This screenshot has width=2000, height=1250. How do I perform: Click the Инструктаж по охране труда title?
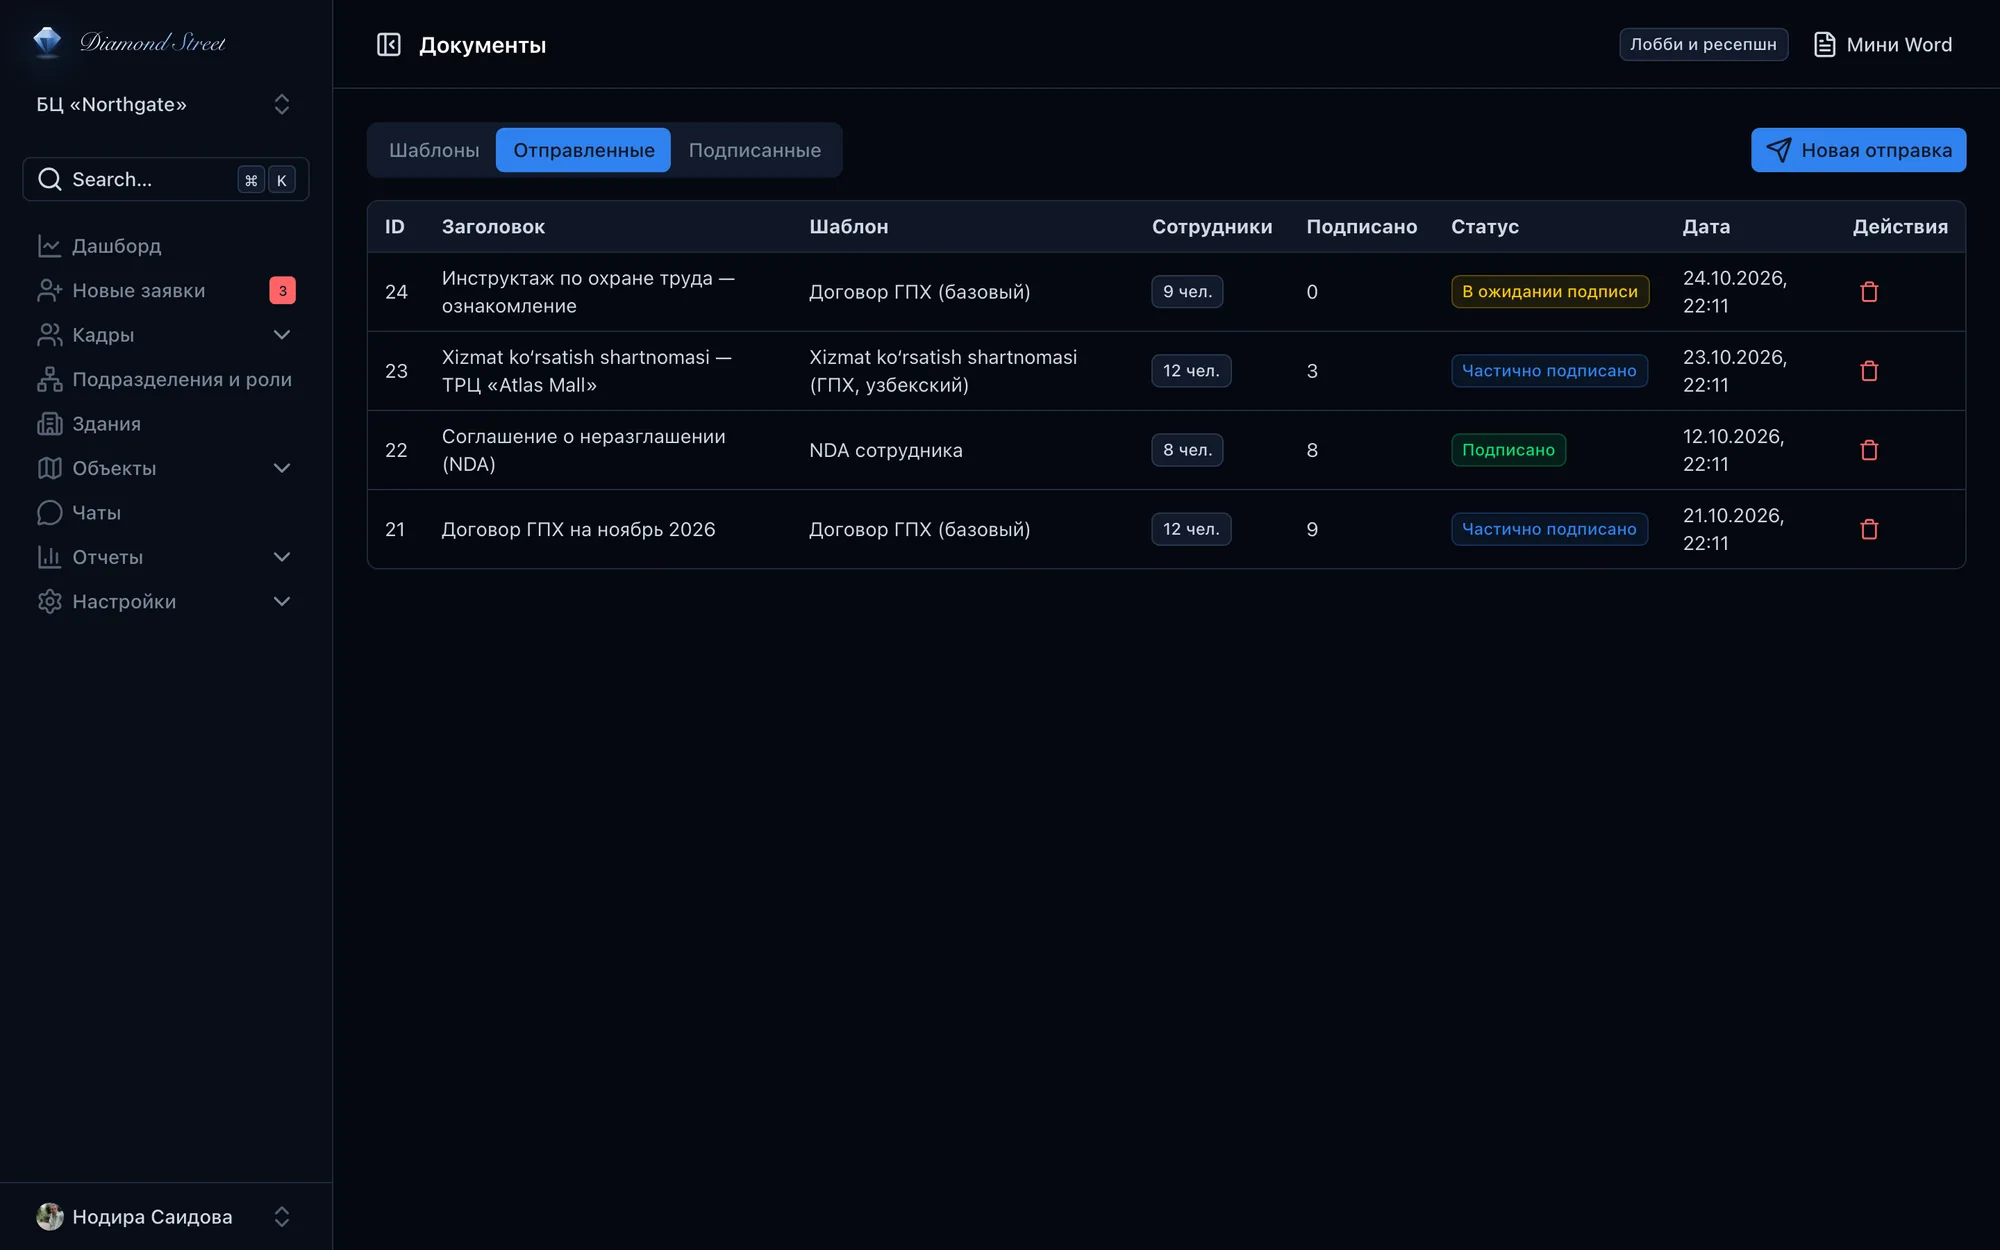pyautogui.click(x=588, y=292)
